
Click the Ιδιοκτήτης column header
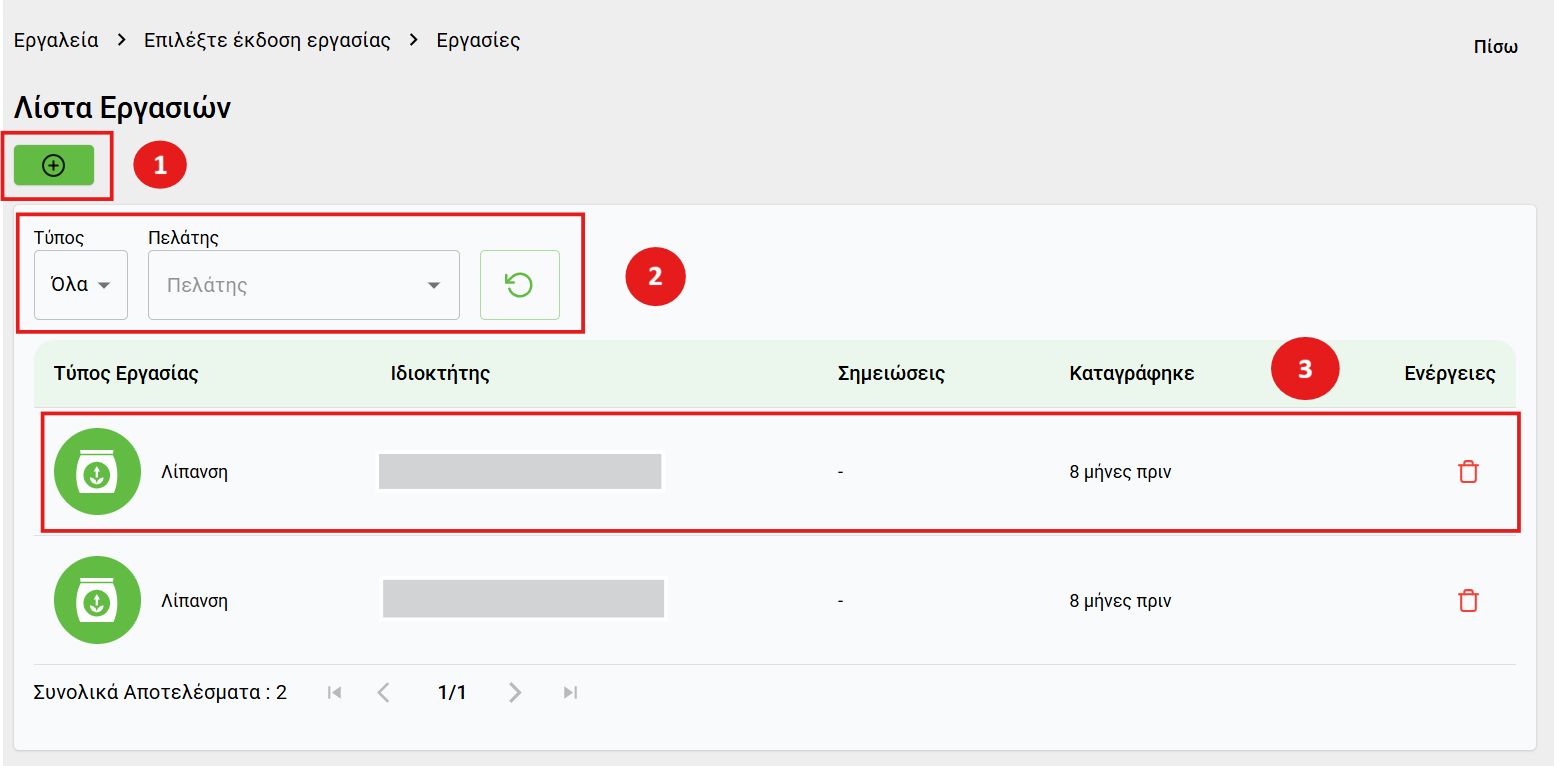click(440, 374)
